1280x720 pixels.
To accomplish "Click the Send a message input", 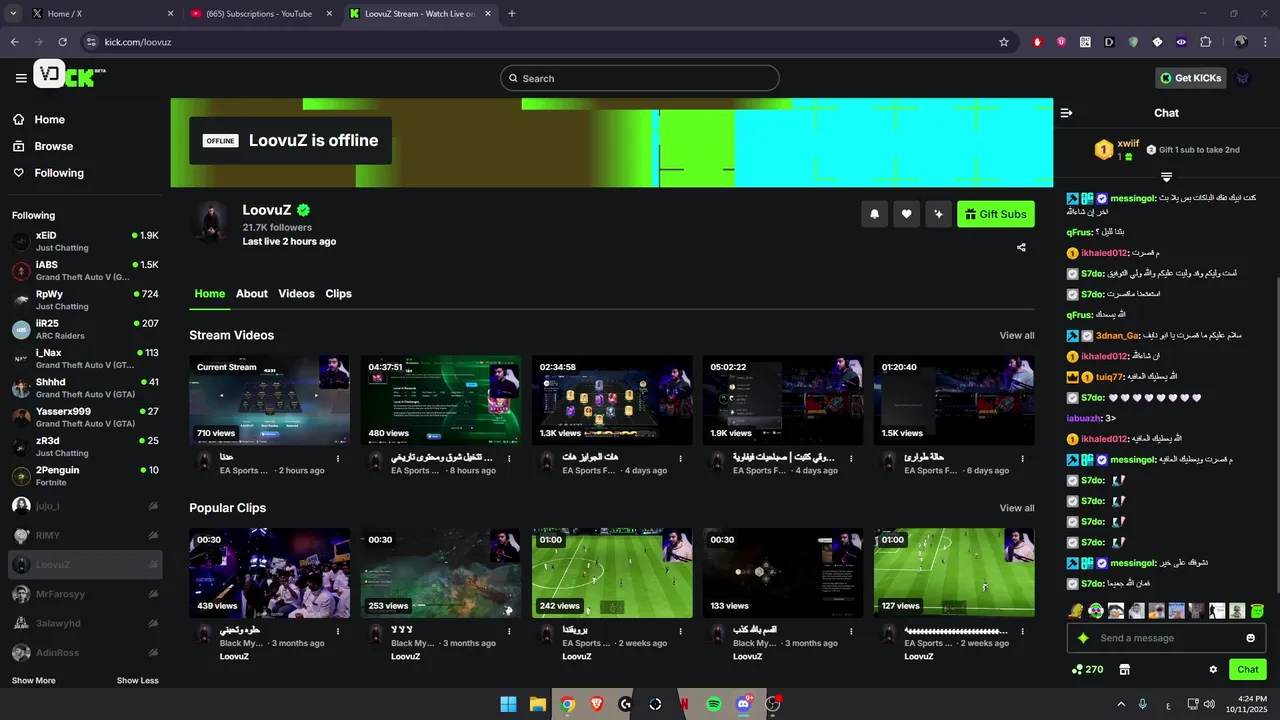I will tap(1166, 638).
